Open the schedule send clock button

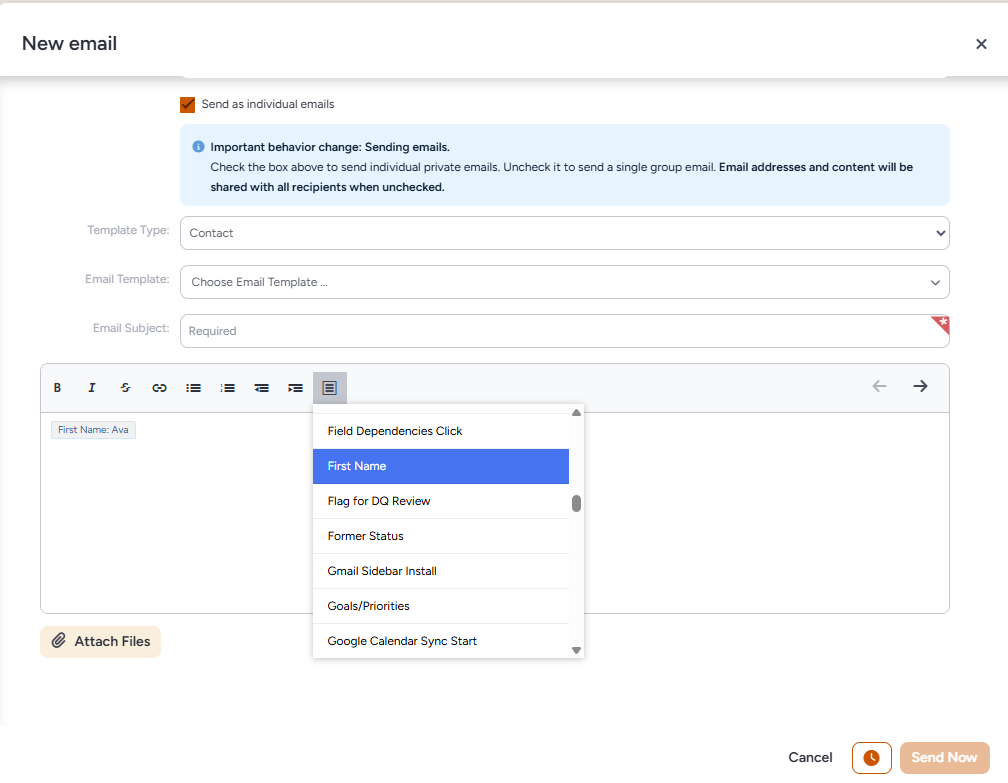872,758
